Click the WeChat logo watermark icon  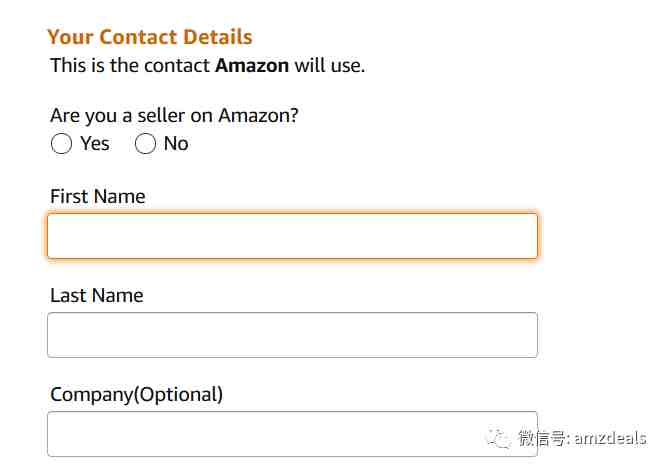pos(498,437)
